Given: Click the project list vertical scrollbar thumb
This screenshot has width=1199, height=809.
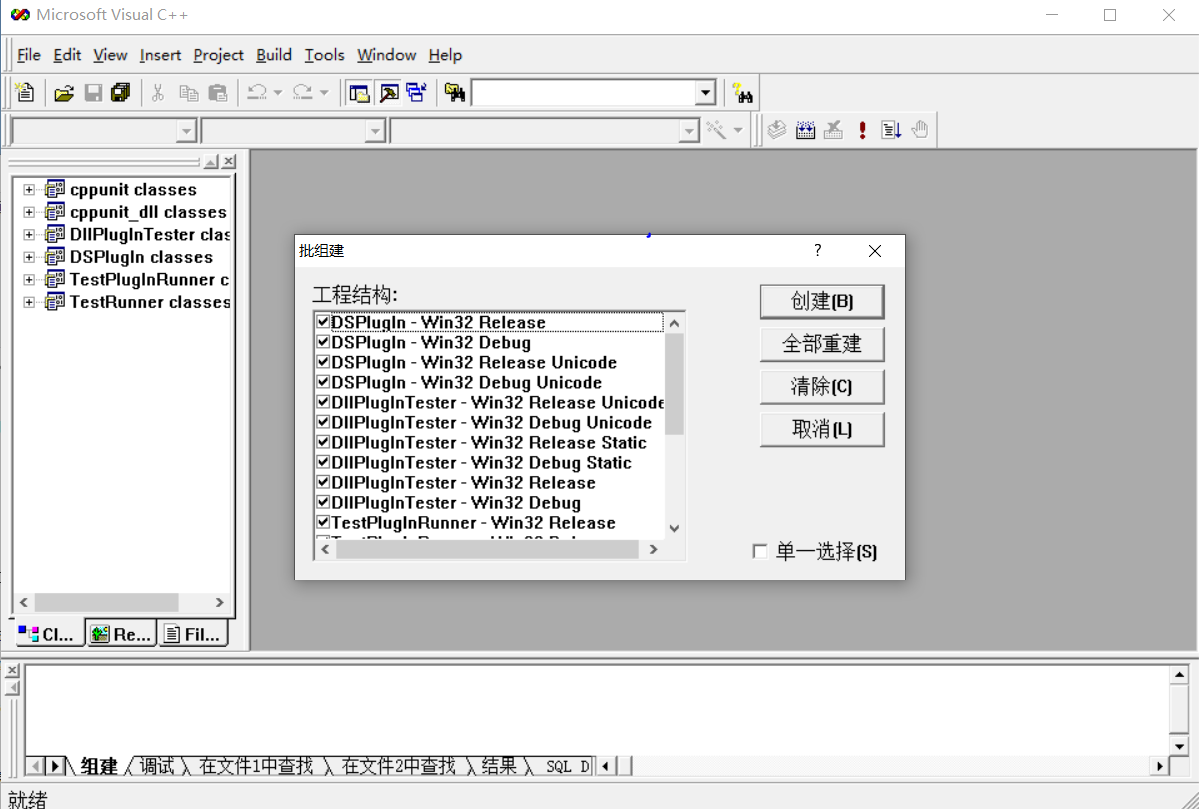Looking at the screenshot, I should (x=674, y=384).
